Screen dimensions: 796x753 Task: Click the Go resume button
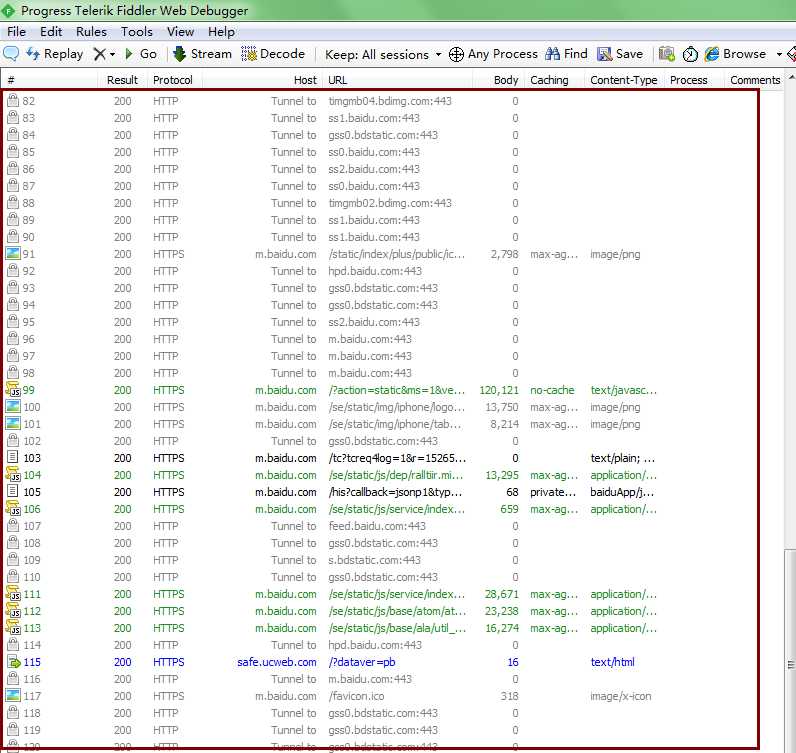(141, 53)
